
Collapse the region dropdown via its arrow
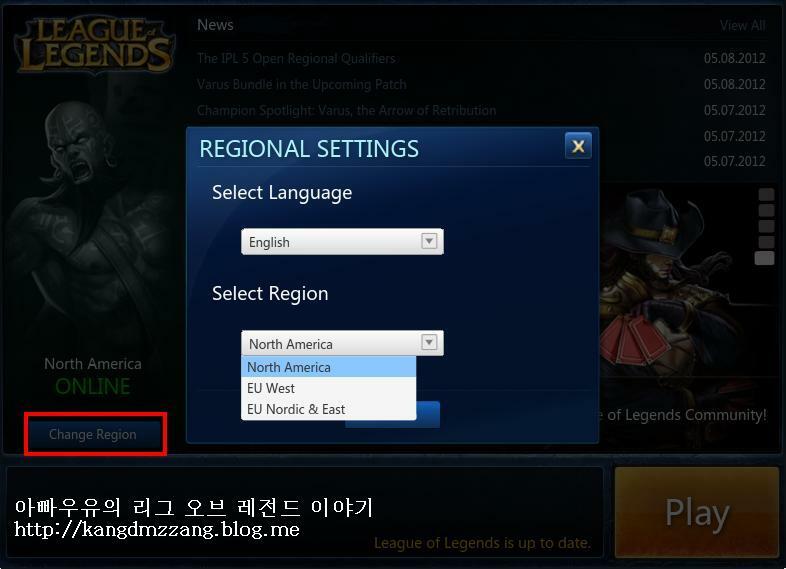click(x=429, y=342)
